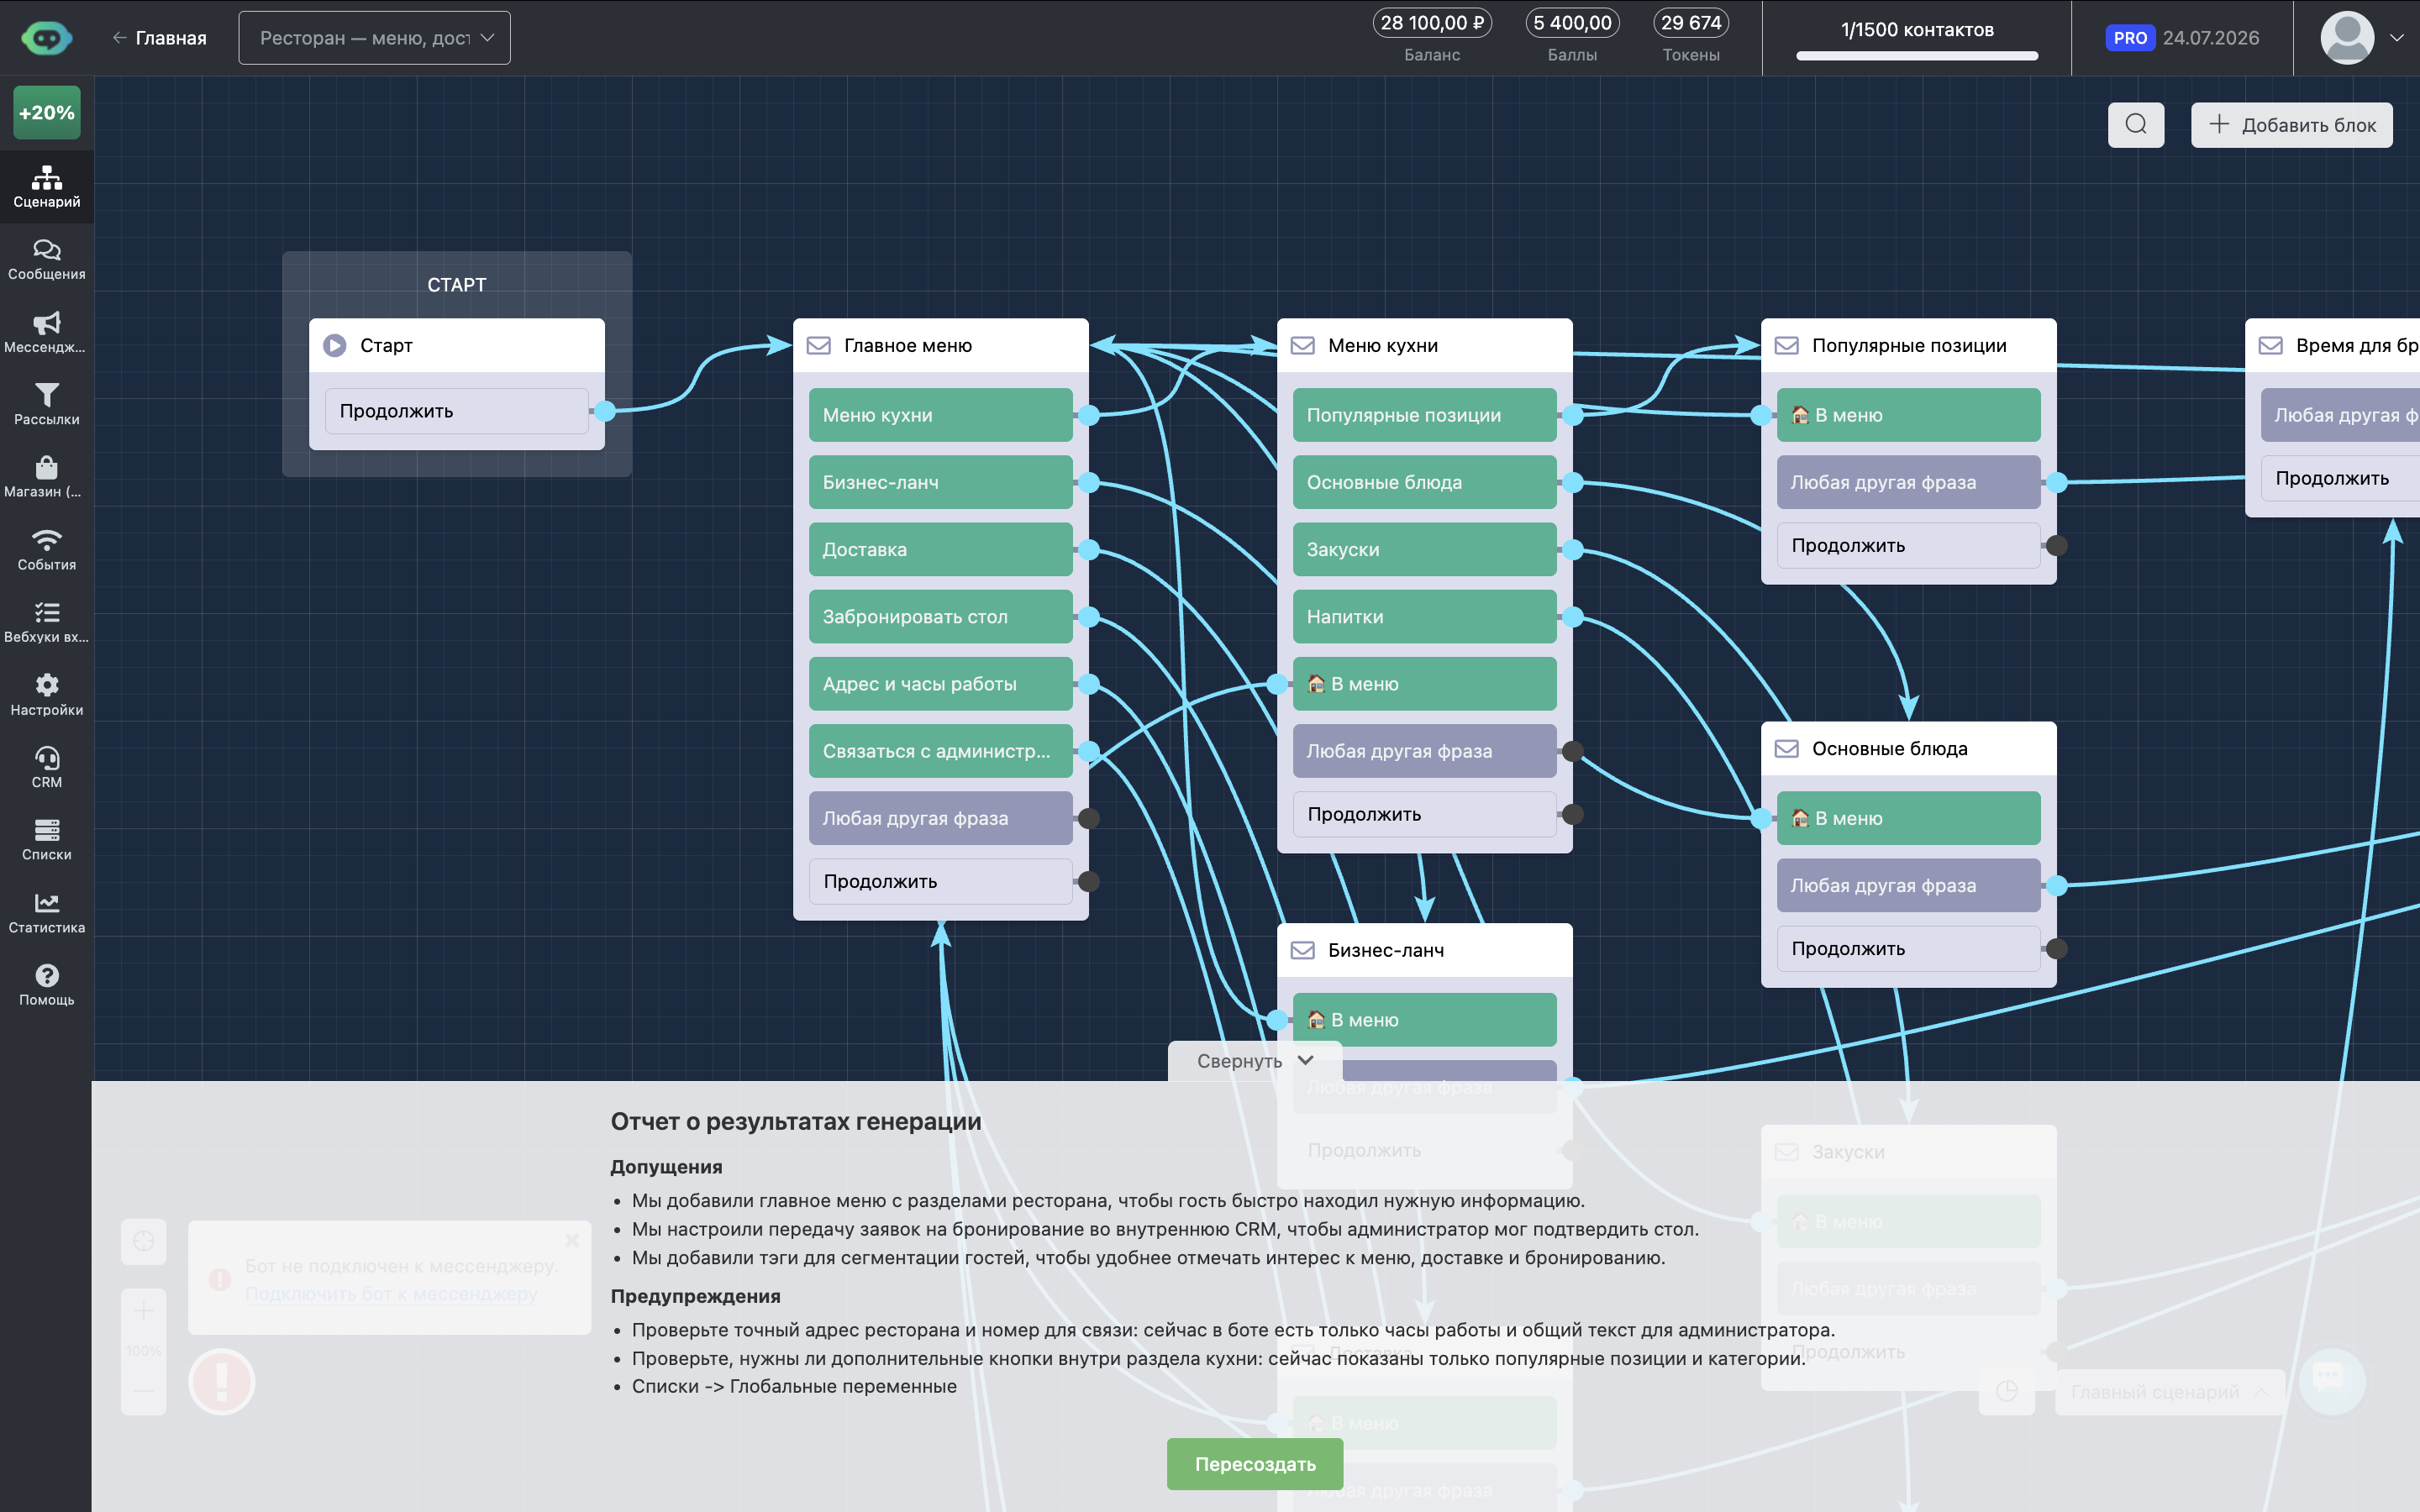Click В меню button in Популярные позиции block
The width and height of the screenshot is (2420, 1512).
coord(1909,415)
